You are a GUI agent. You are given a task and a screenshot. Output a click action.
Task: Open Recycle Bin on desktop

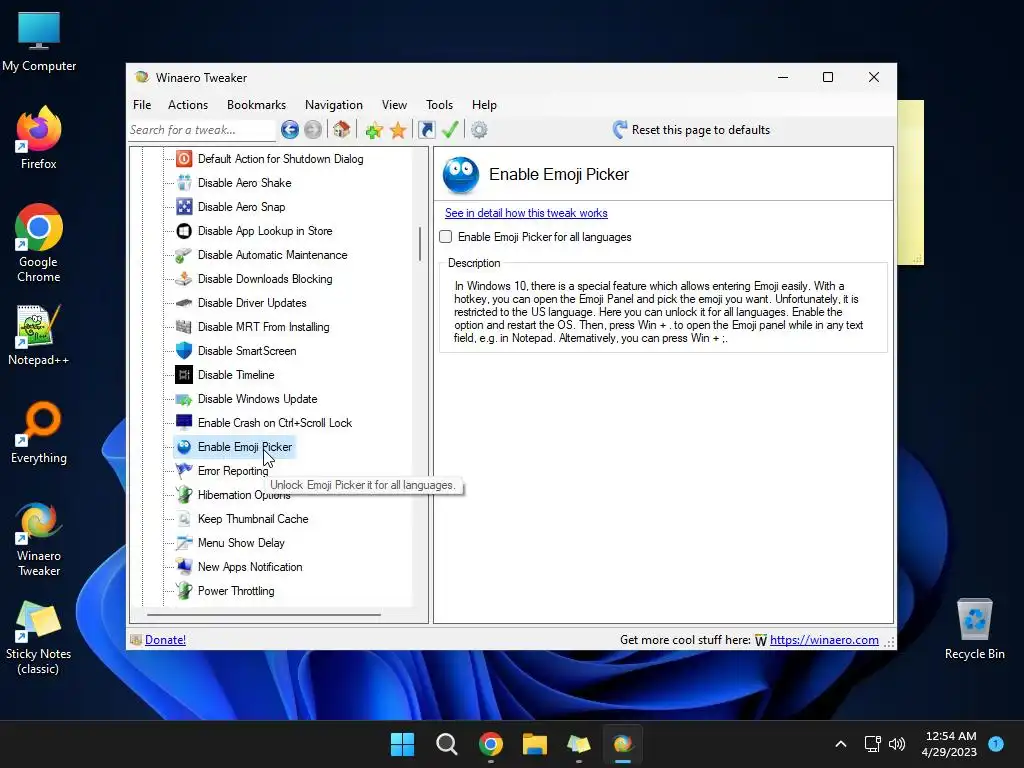[x=974, y=629]
